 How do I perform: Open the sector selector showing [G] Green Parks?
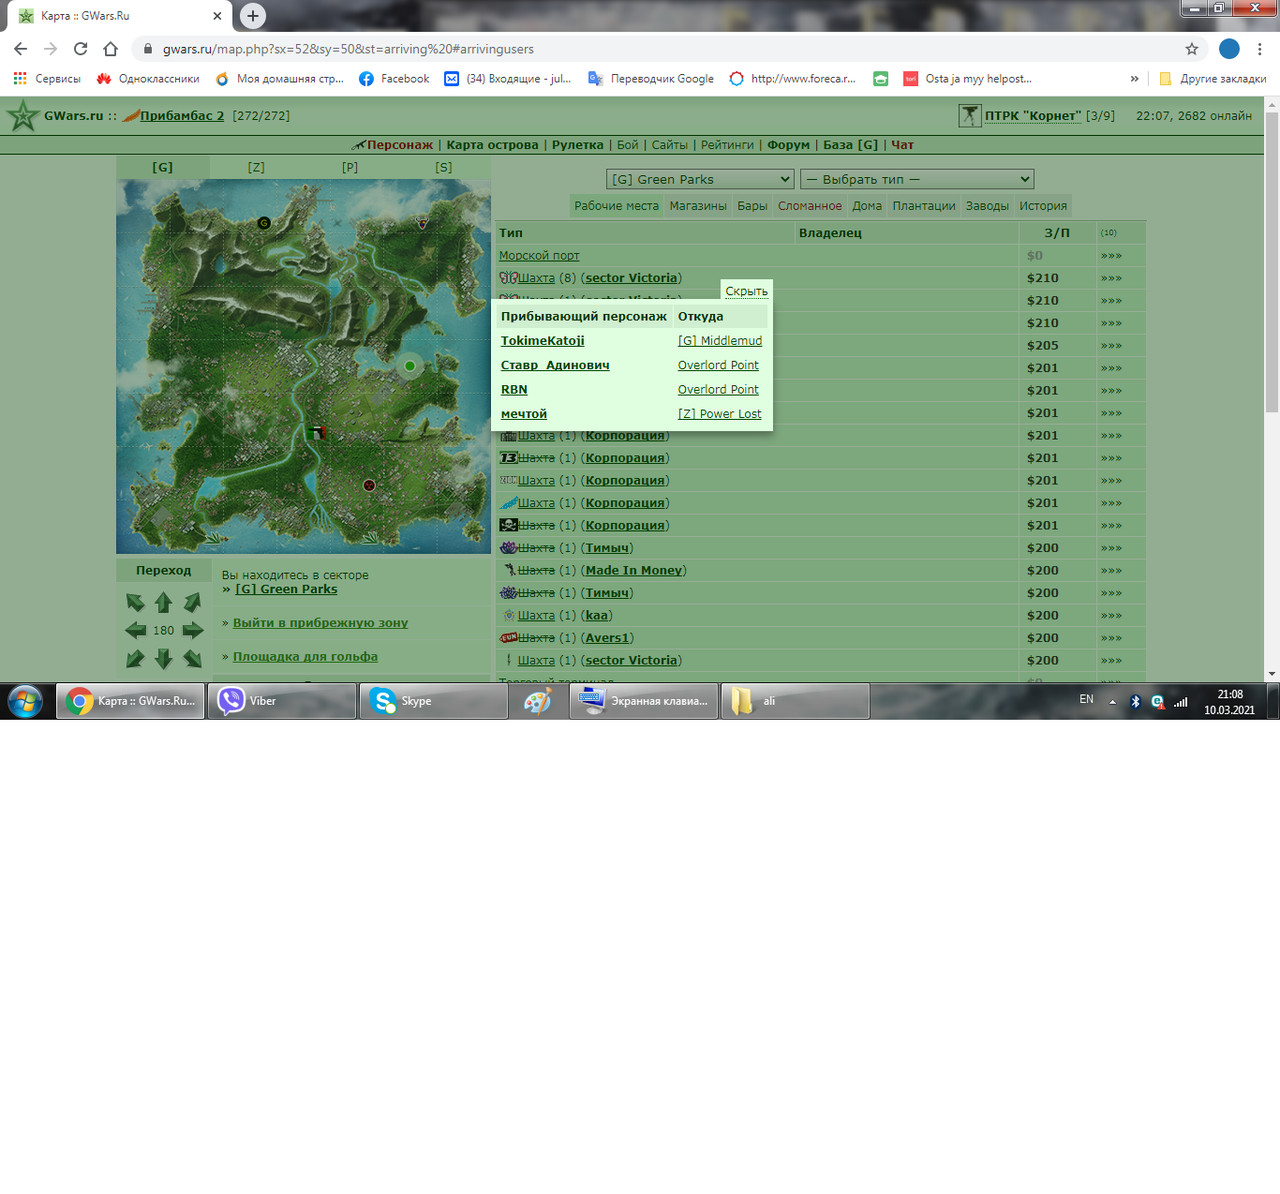pyautogui.click(x=700, y=179)
